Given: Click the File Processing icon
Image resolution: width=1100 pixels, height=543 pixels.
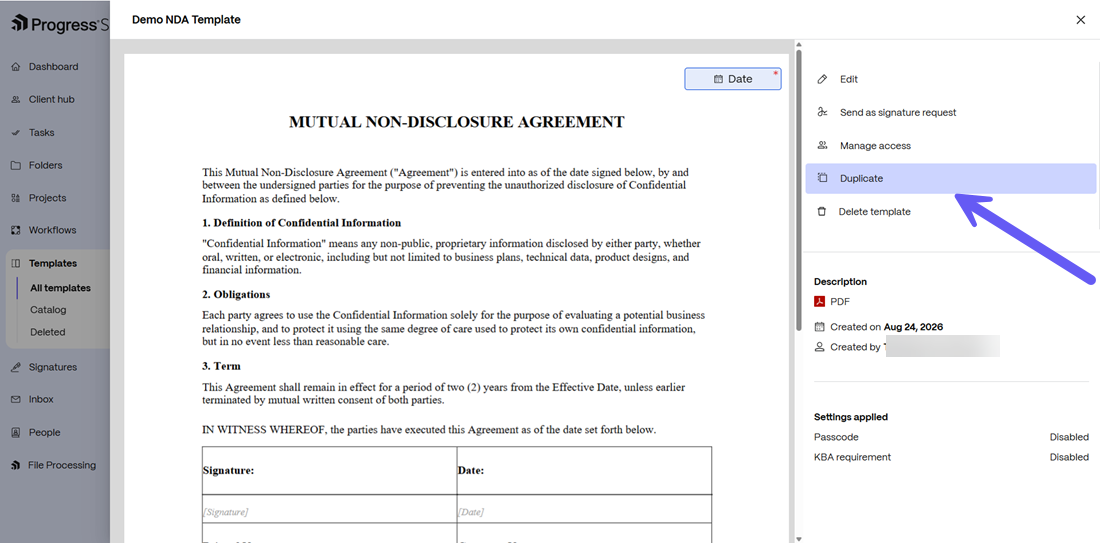Looking at the screenshot, I should click(15, 465).
